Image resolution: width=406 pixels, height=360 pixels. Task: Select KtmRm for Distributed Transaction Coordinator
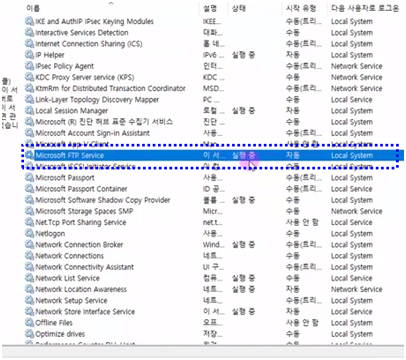coord(110,88)
